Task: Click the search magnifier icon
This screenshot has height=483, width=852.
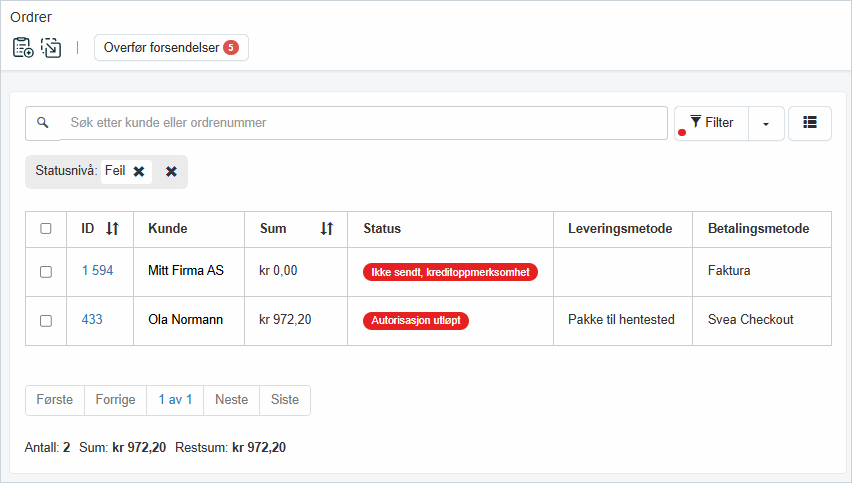Action: [43, 123]
